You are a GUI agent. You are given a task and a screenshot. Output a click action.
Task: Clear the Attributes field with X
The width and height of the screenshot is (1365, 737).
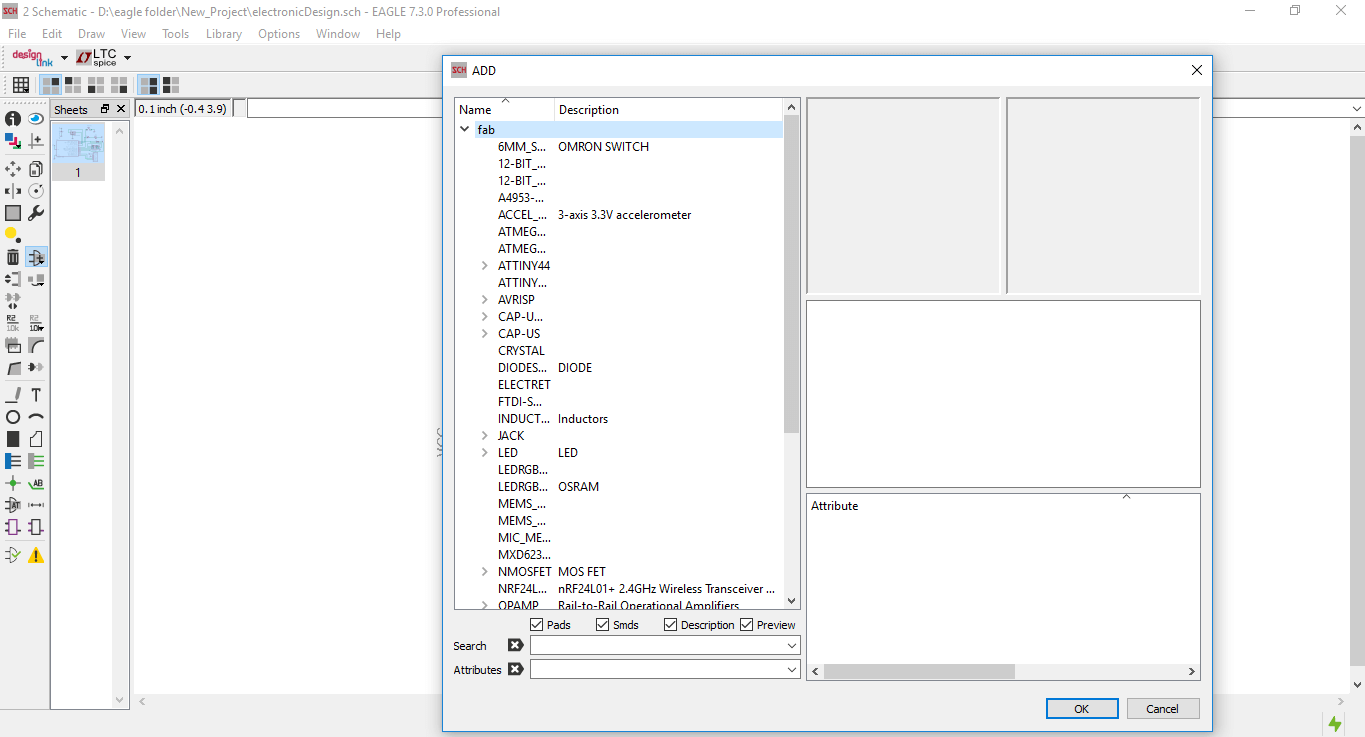515,669
